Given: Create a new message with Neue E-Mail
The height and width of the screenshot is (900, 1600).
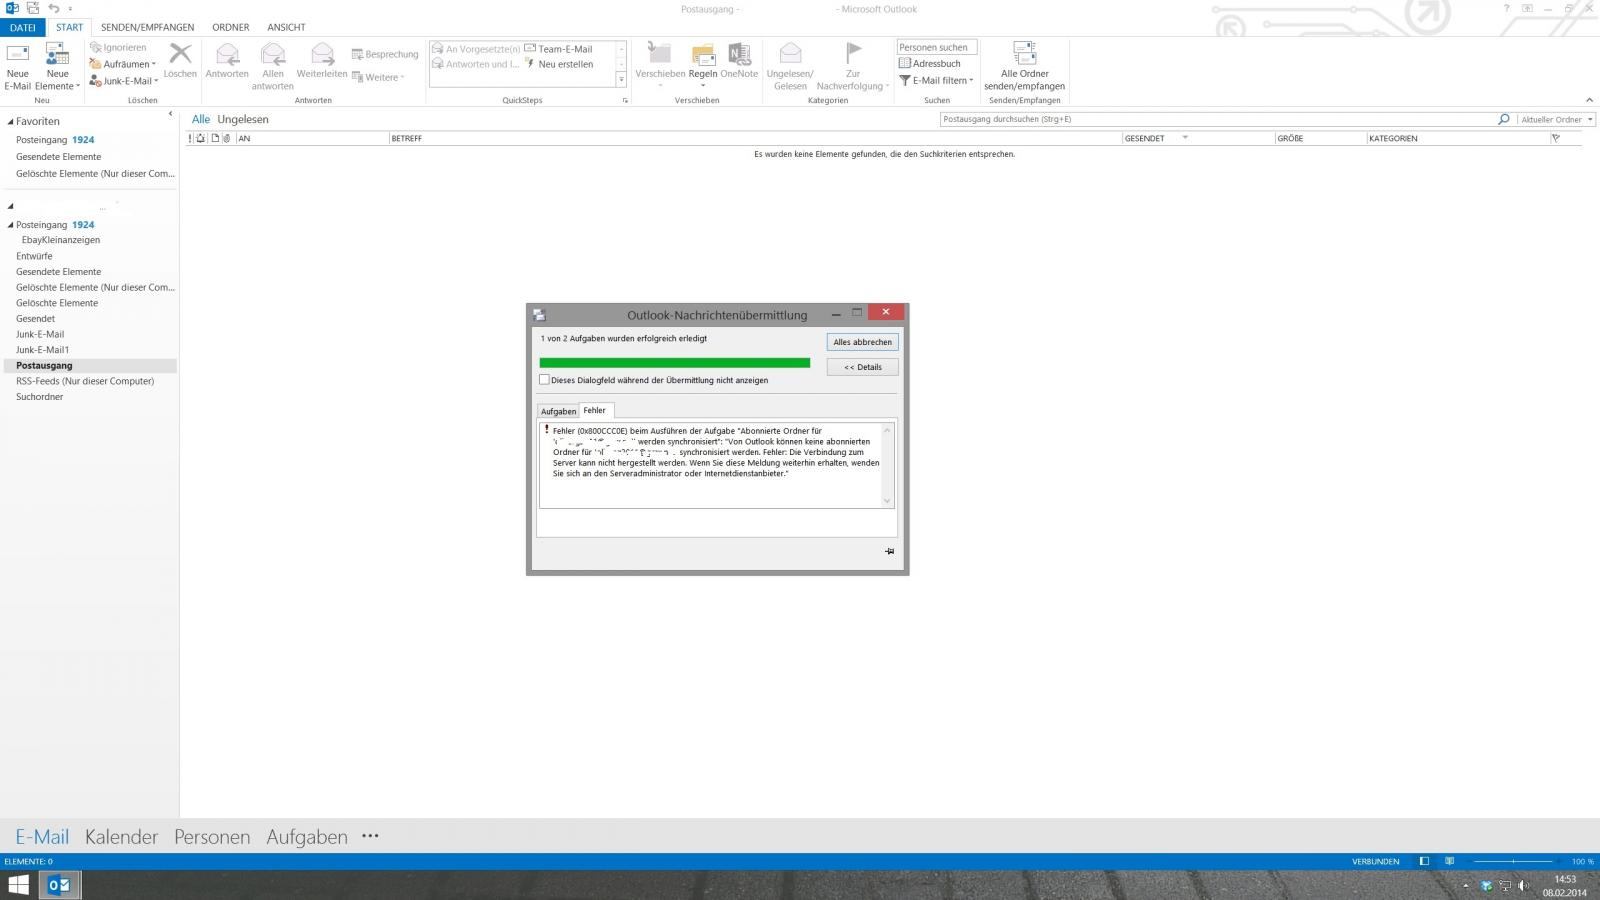Looking at the screenshot, I should tap(18, 67).
